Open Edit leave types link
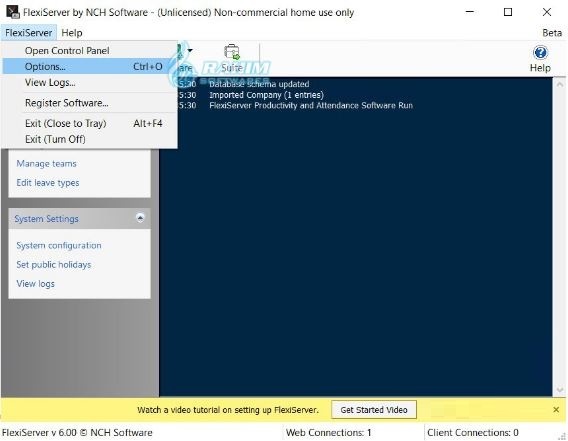This screenshot has height=441, width=568. (x=48, y=183)
